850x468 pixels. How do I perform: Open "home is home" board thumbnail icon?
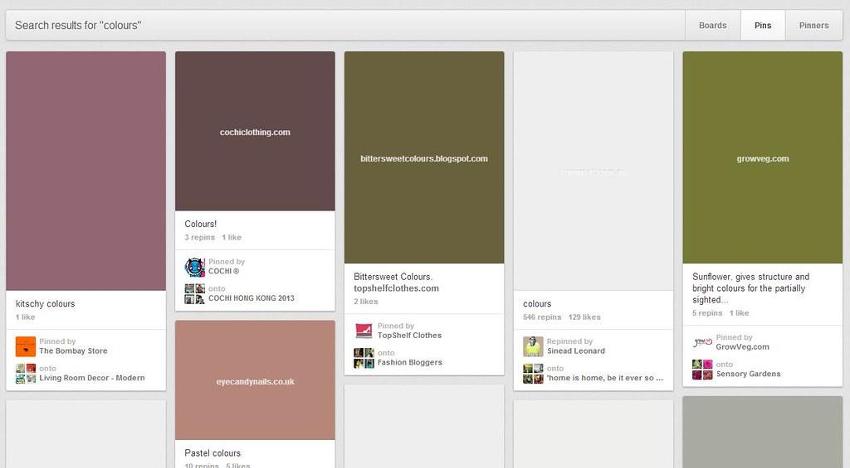533,374
